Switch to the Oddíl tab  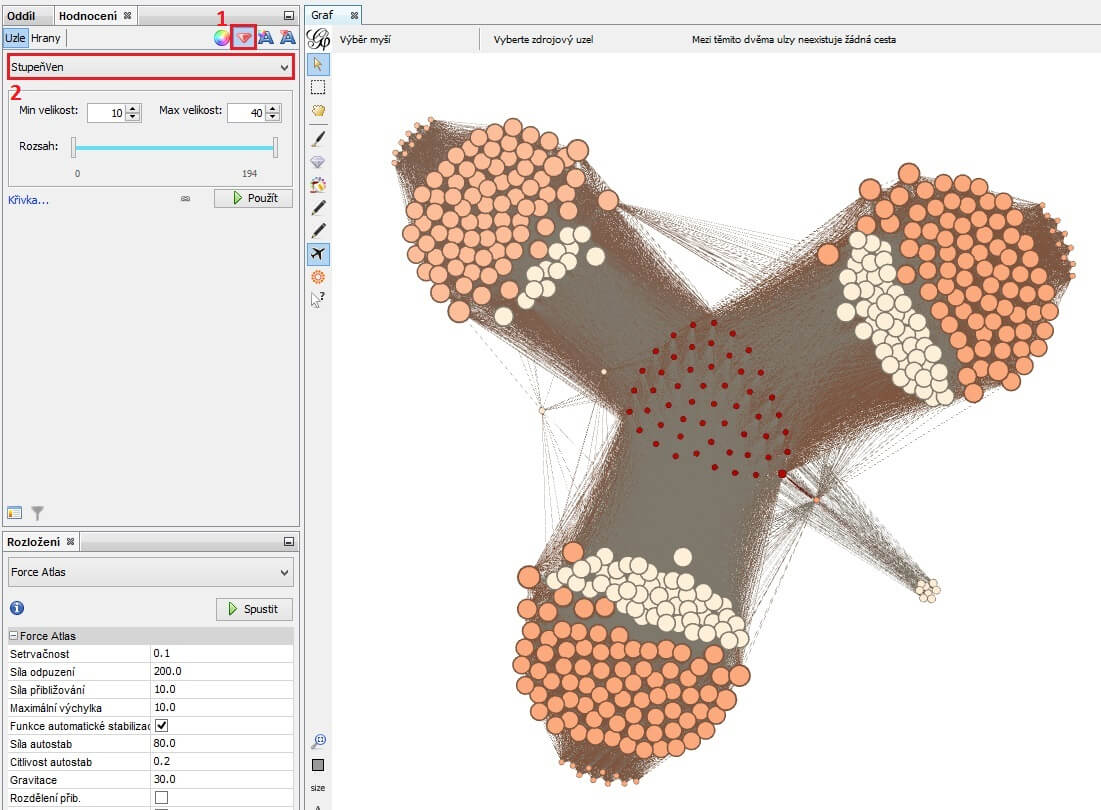tap(20, 15)
